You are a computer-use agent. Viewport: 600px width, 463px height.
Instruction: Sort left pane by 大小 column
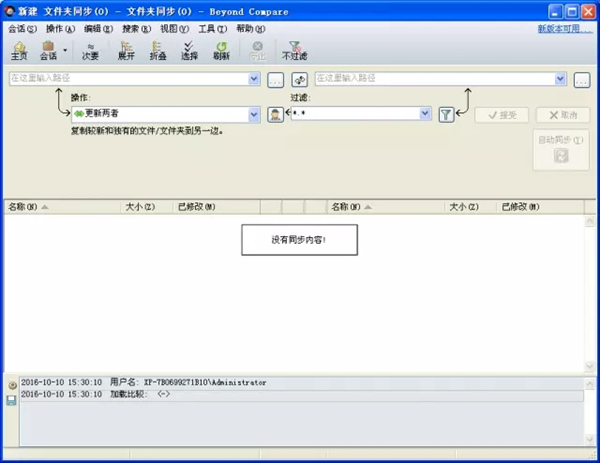tap(147, 207)
